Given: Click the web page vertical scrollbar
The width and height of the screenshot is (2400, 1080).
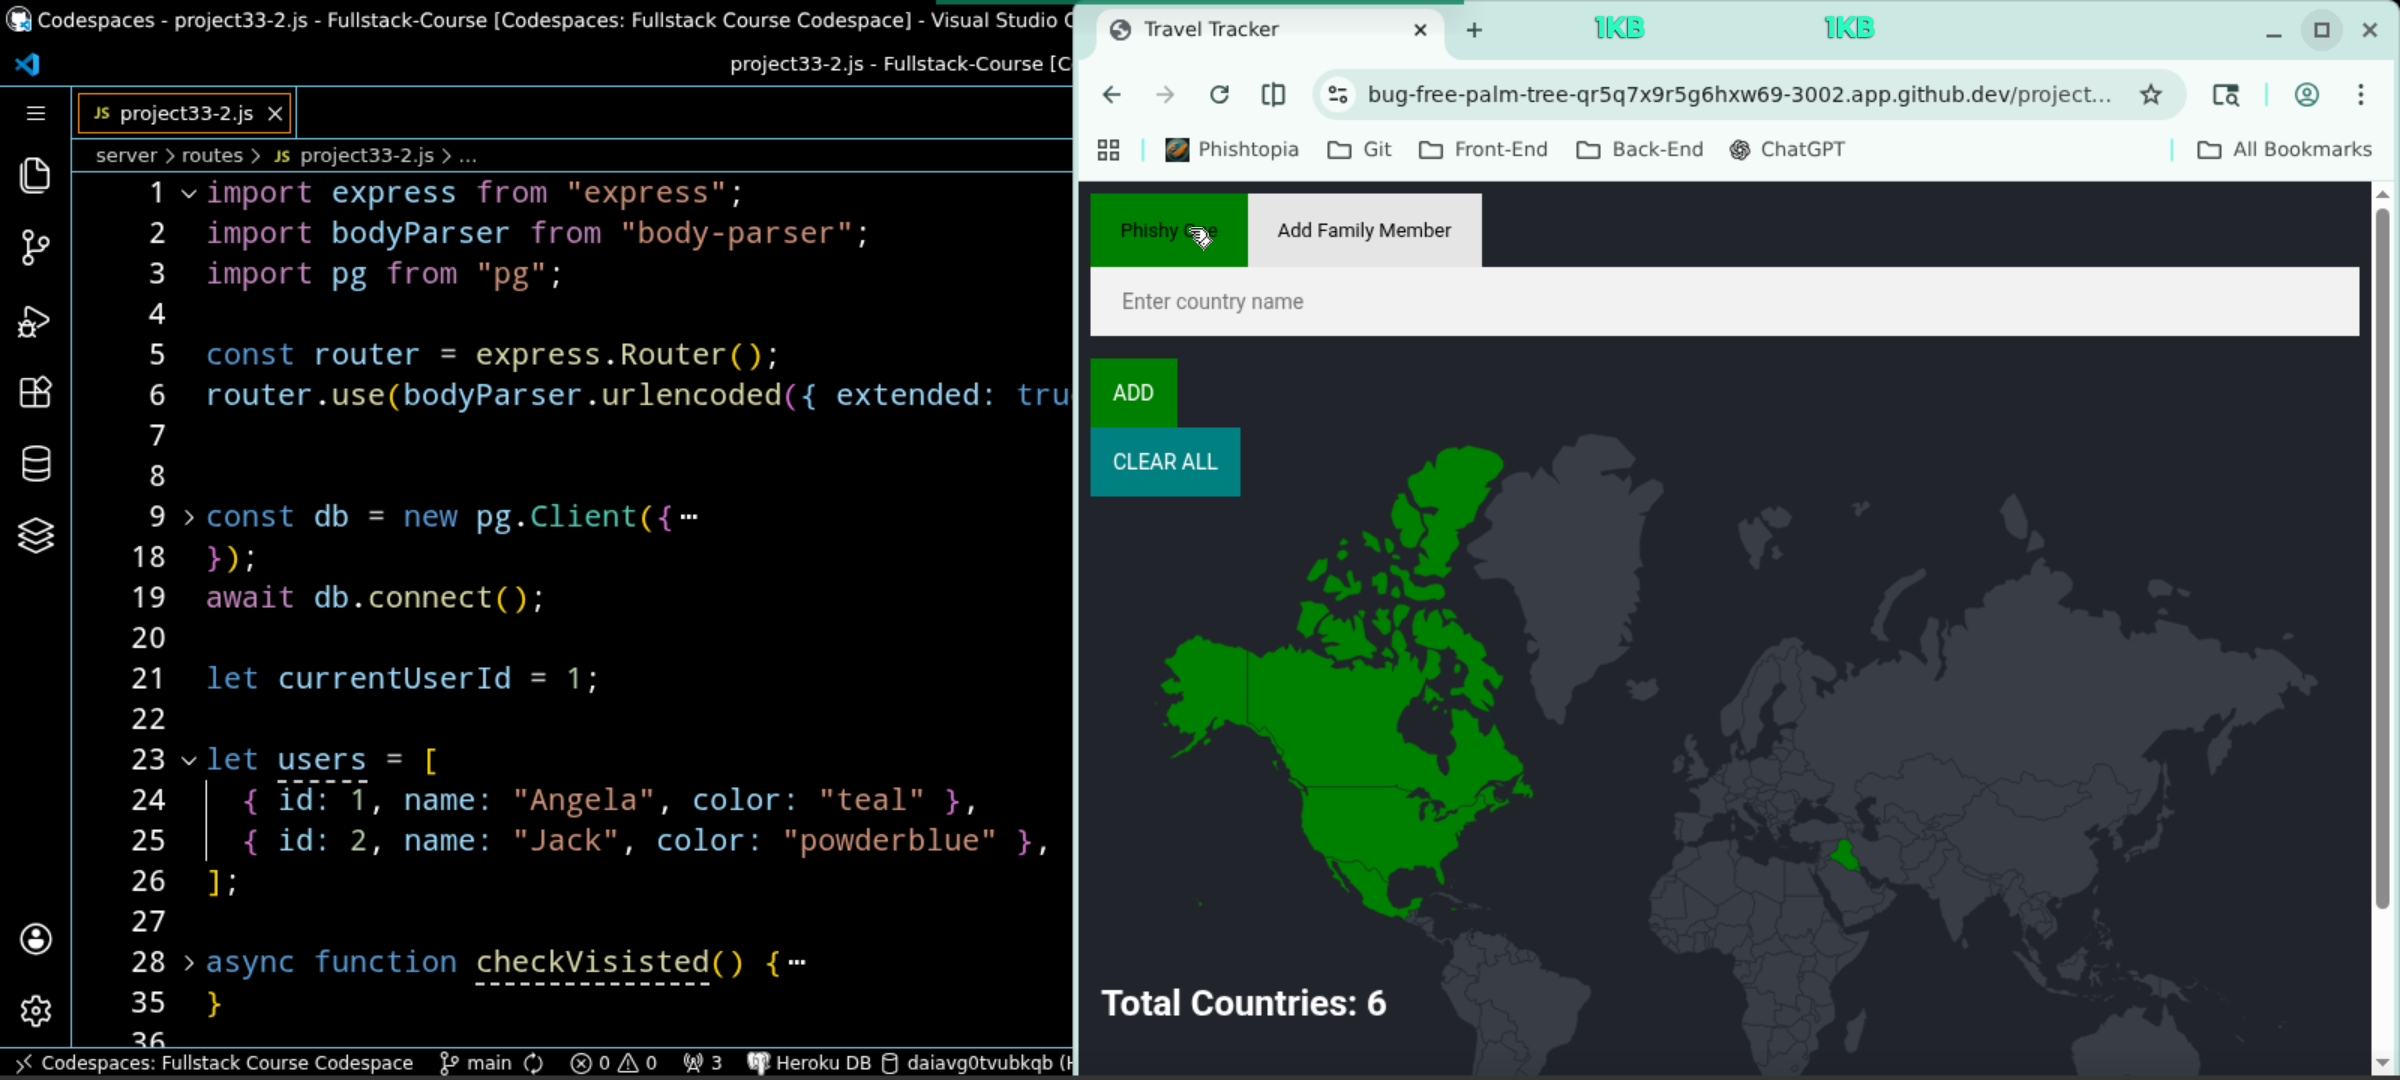Looking at the screenshot, I should tap(2381, 560).
